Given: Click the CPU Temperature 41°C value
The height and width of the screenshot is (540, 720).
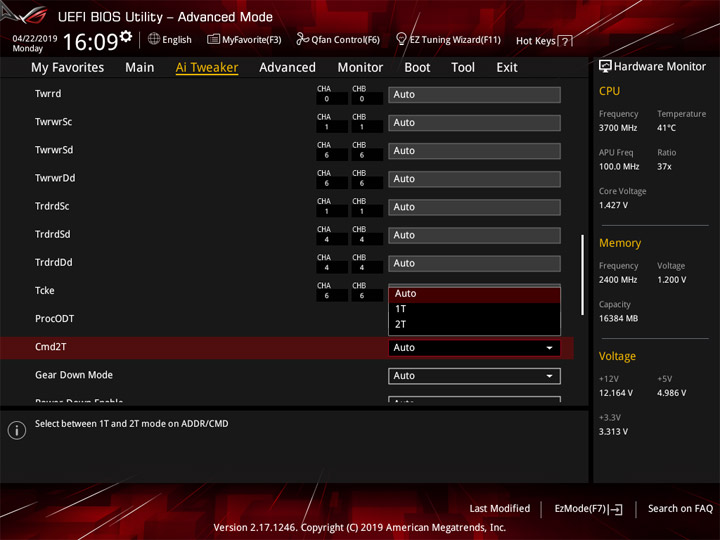Looking at the screenshot, I should [666, 128].
